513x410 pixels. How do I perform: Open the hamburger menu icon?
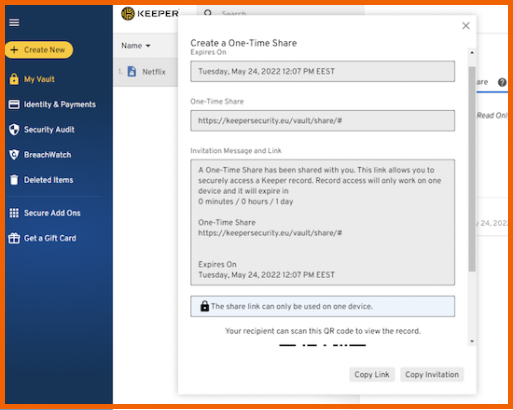click(x=14, y=22)
